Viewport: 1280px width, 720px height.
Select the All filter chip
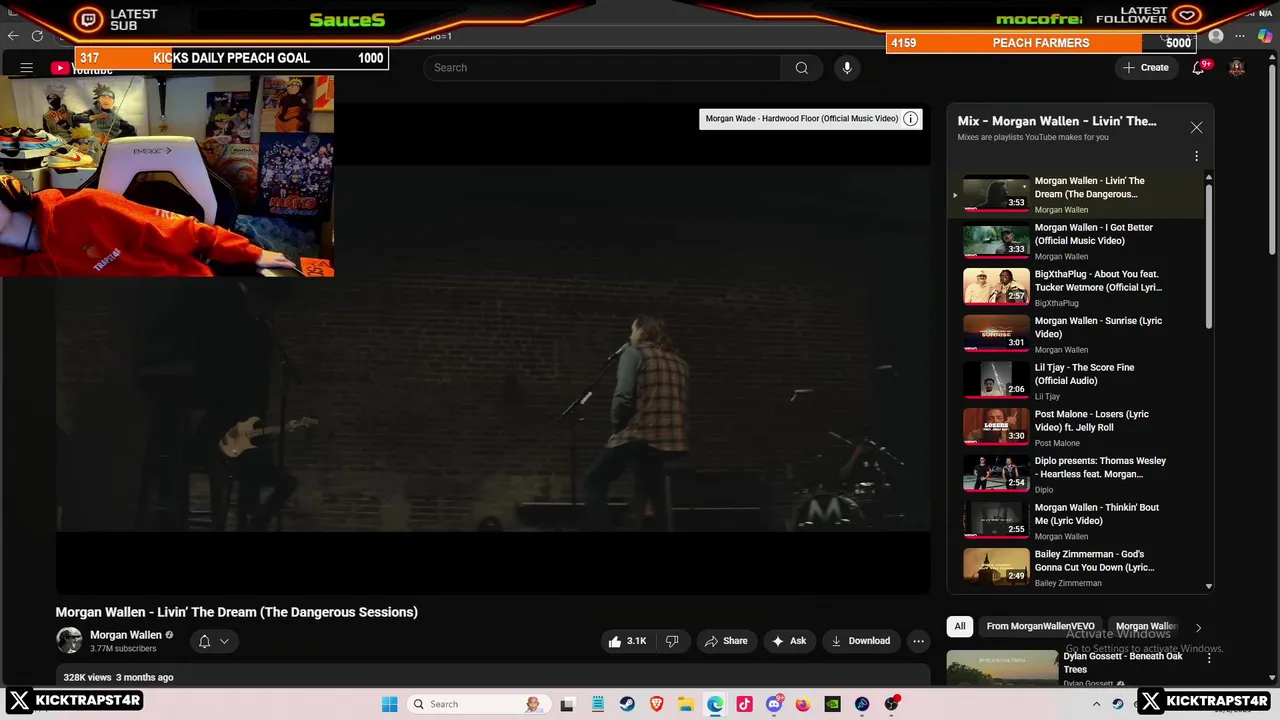[960, 626]
